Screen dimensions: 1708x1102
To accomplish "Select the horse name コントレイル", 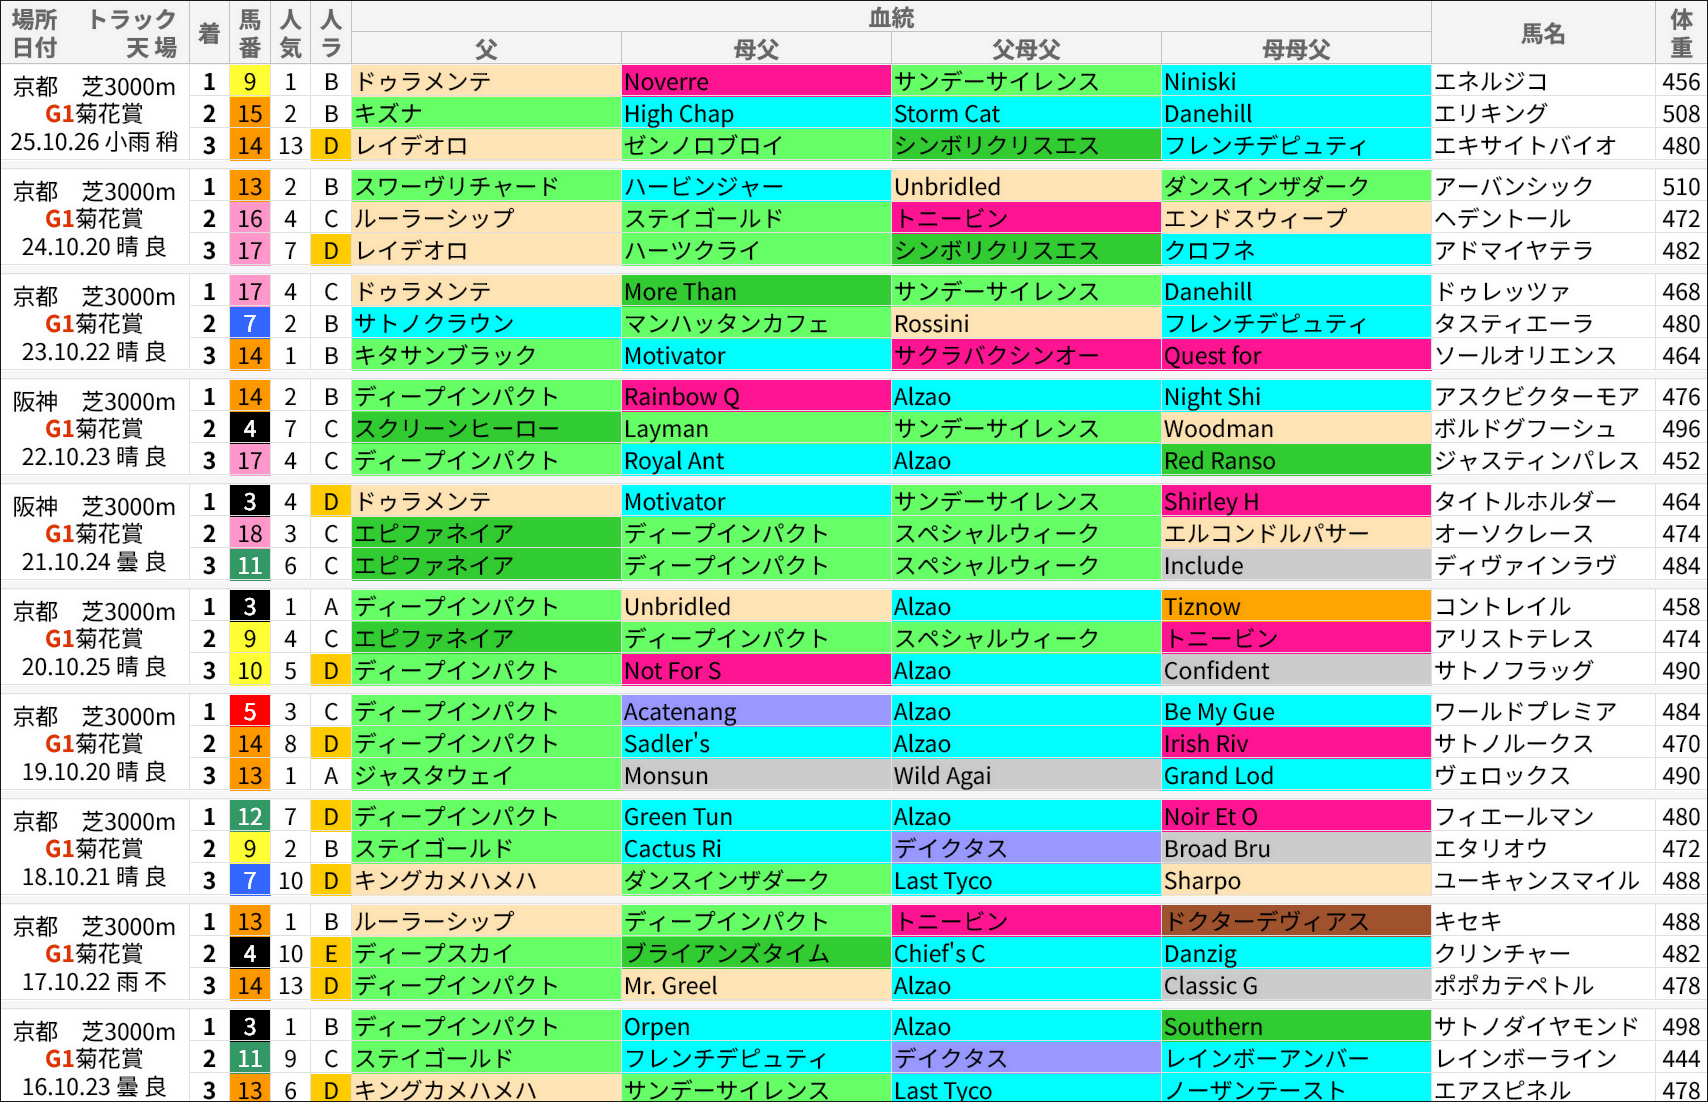I will [x=1502, y=607].
